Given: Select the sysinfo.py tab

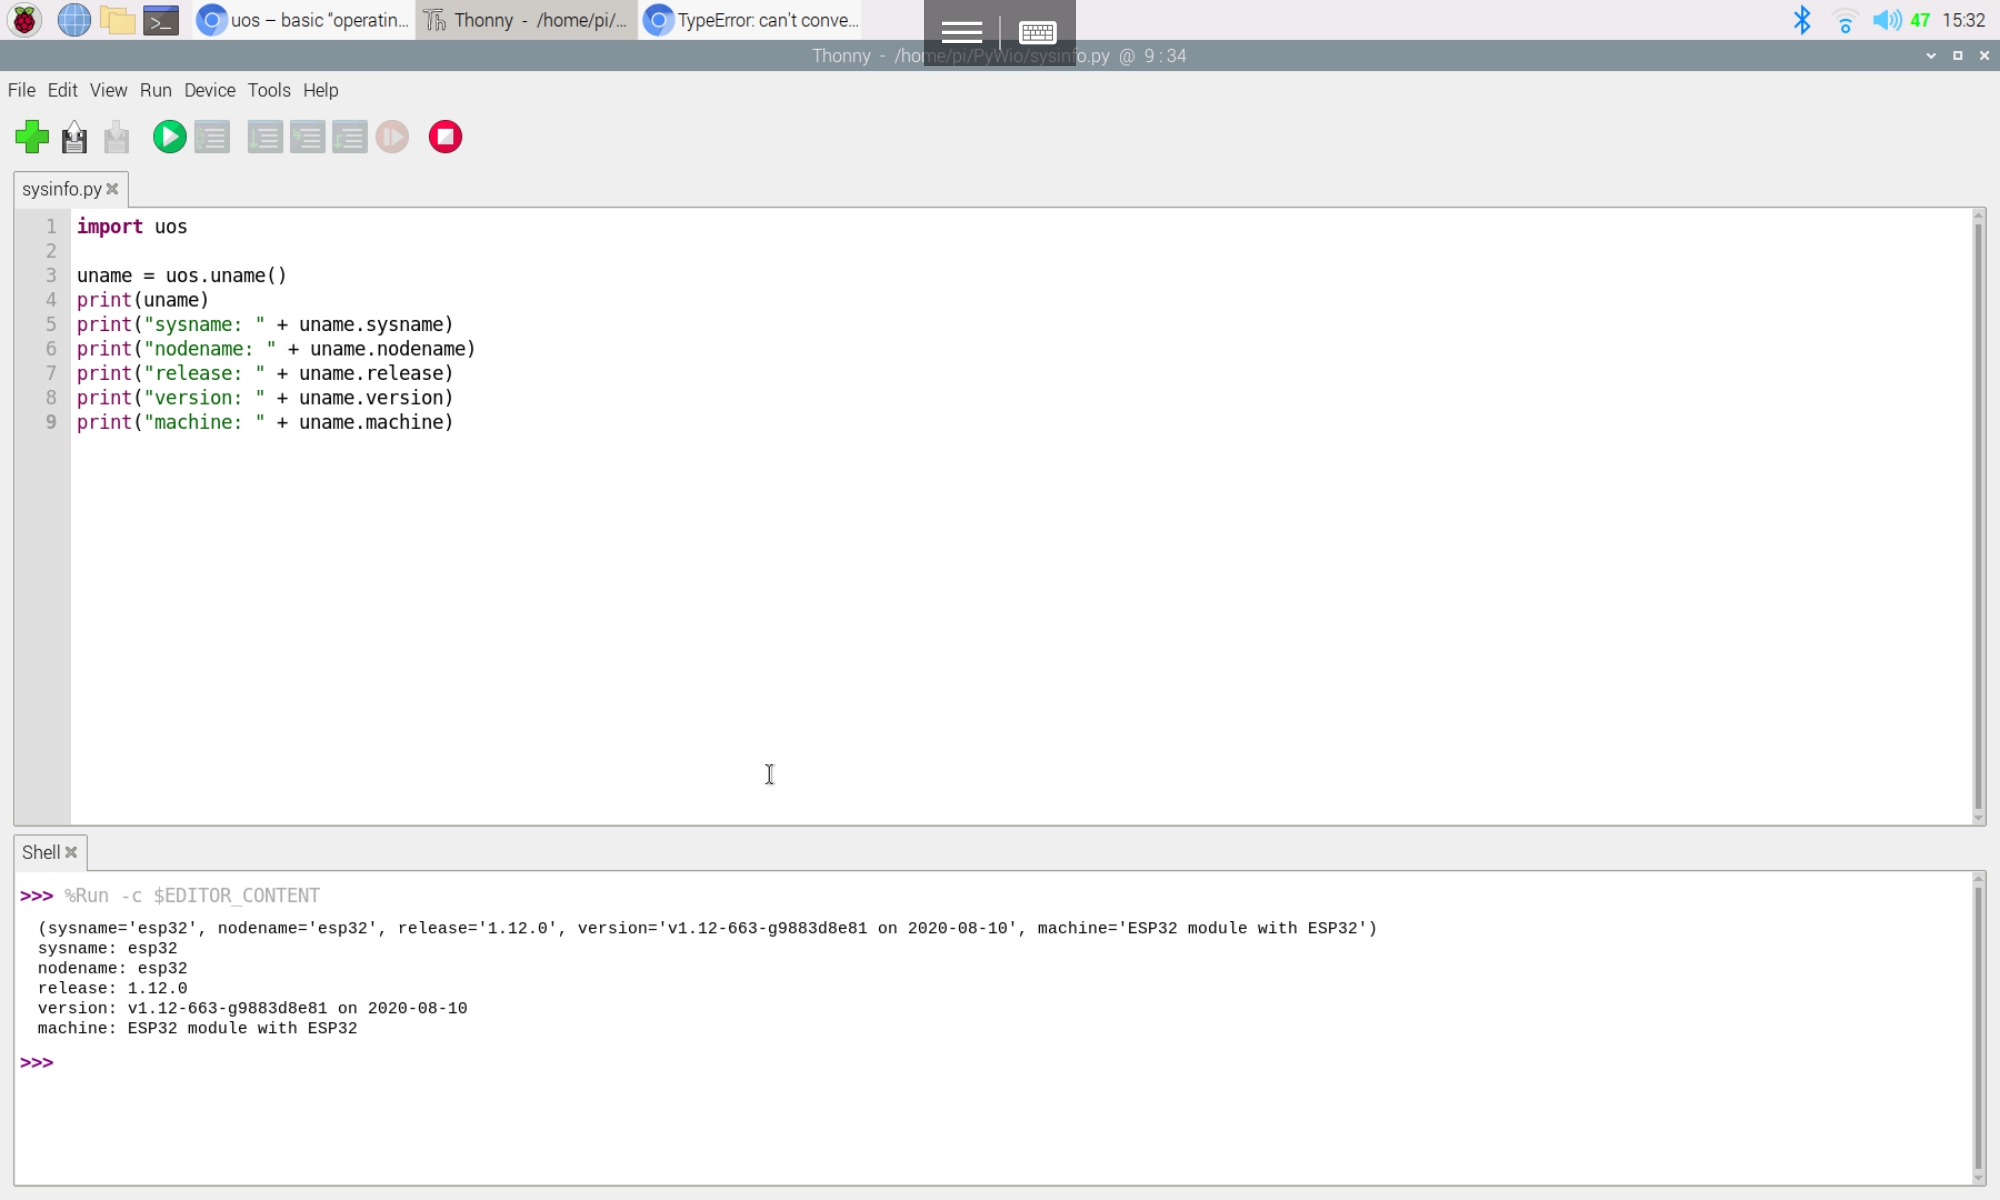Looking at the screenshot, I should [61, 189].
